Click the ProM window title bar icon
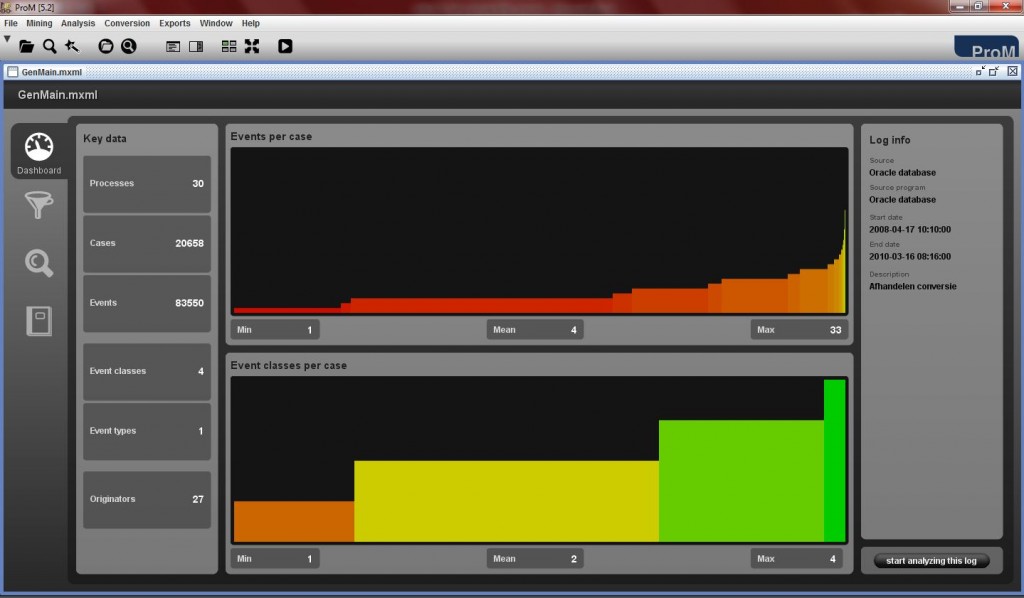Viewport: 1024px width, 598px height. (7, 7)
